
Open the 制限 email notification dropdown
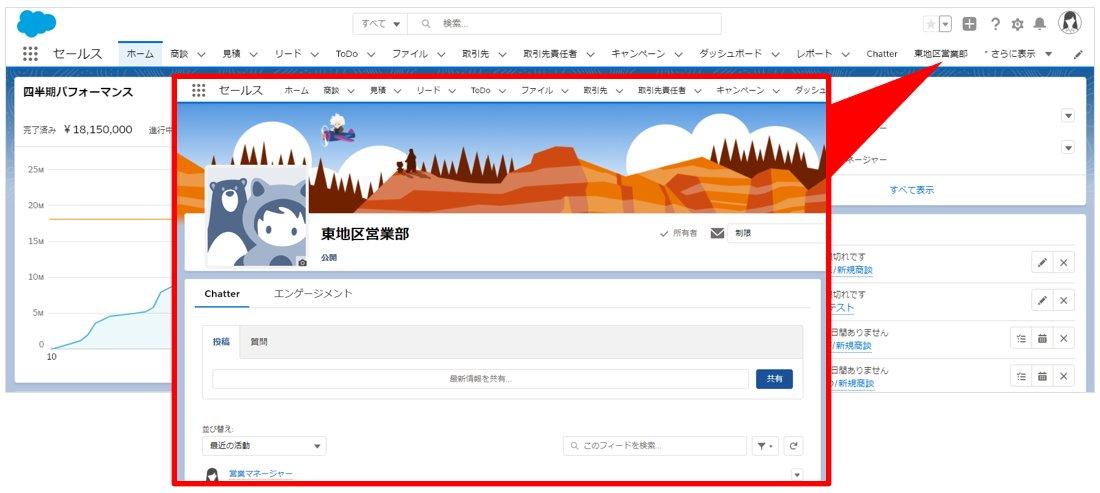tap(776, 234)
